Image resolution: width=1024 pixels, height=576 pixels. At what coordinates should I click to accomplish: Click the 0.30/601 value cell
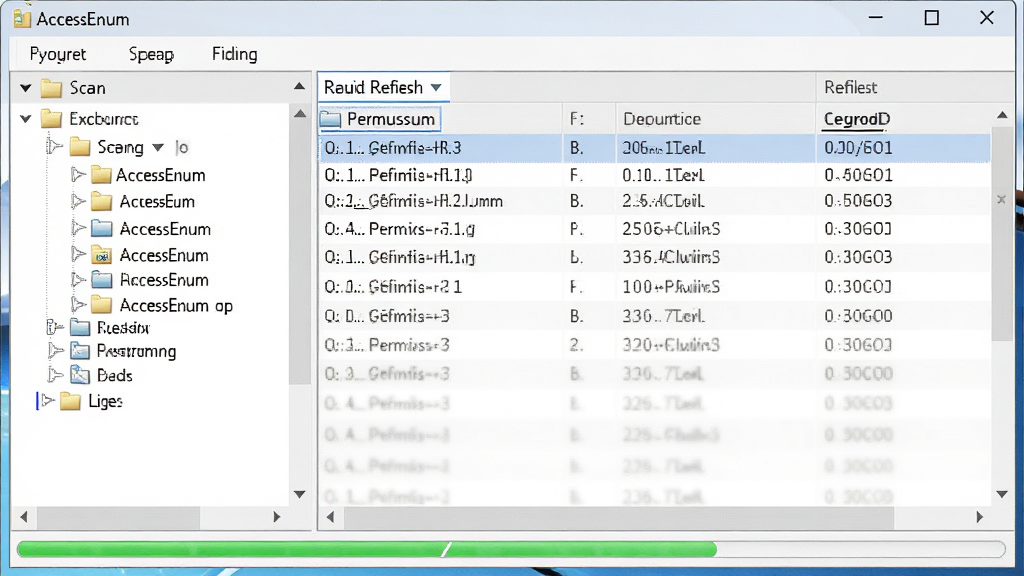pos(858,148)
